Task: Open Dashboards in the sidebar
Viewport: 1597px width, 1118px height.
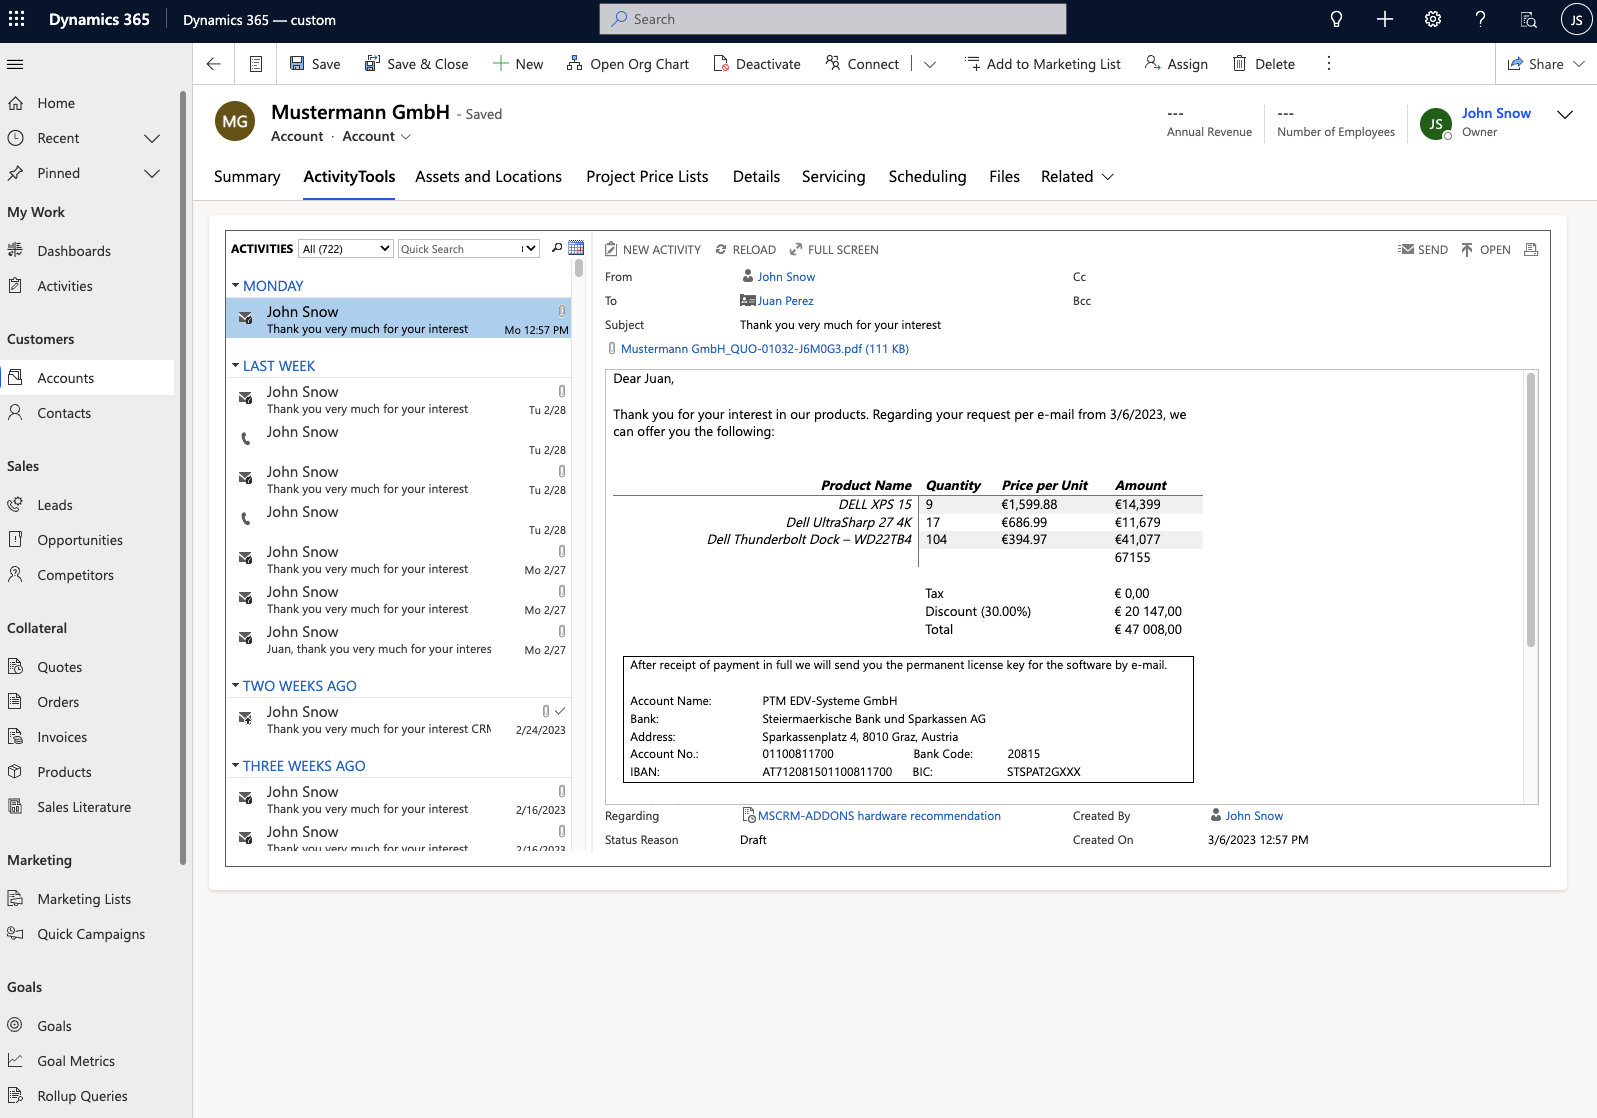Action: click(x=74, y=251)
